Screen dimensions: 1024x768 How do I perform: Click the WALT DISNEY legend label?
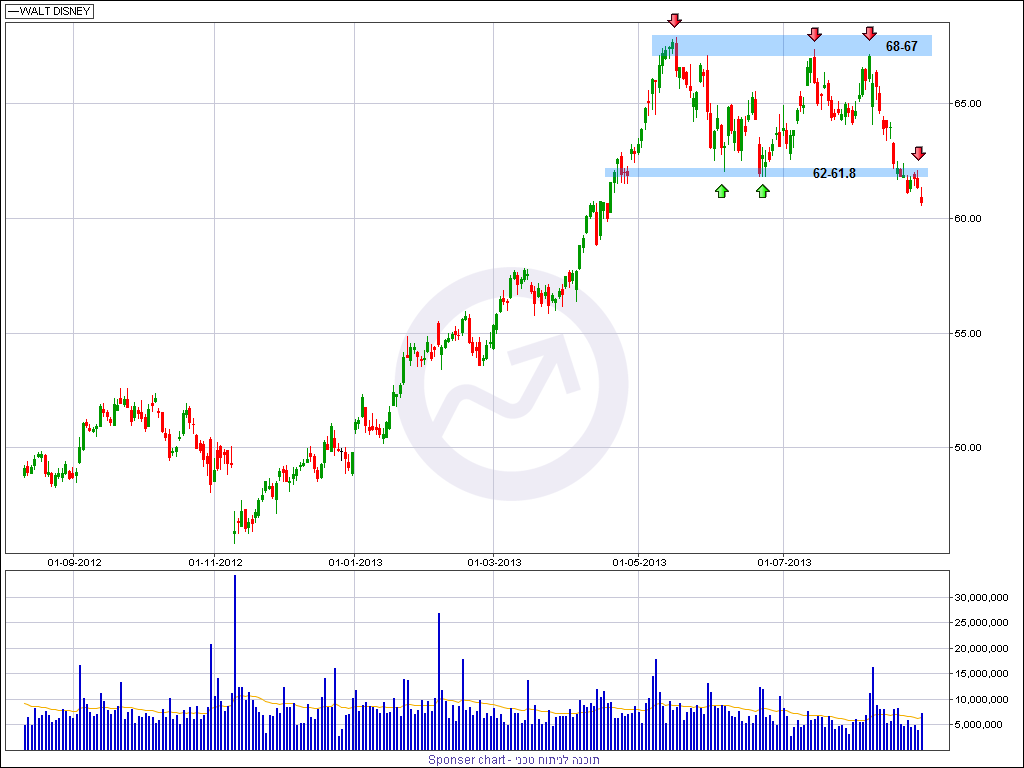click(49, 12)
